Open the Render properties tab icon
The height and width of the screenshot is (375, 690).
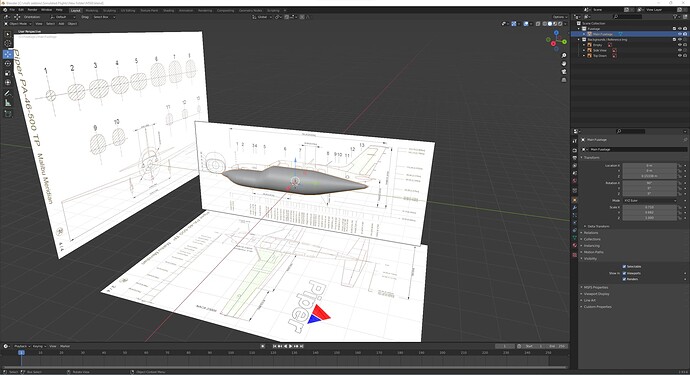pyautogui.click(x=574, y=150)
